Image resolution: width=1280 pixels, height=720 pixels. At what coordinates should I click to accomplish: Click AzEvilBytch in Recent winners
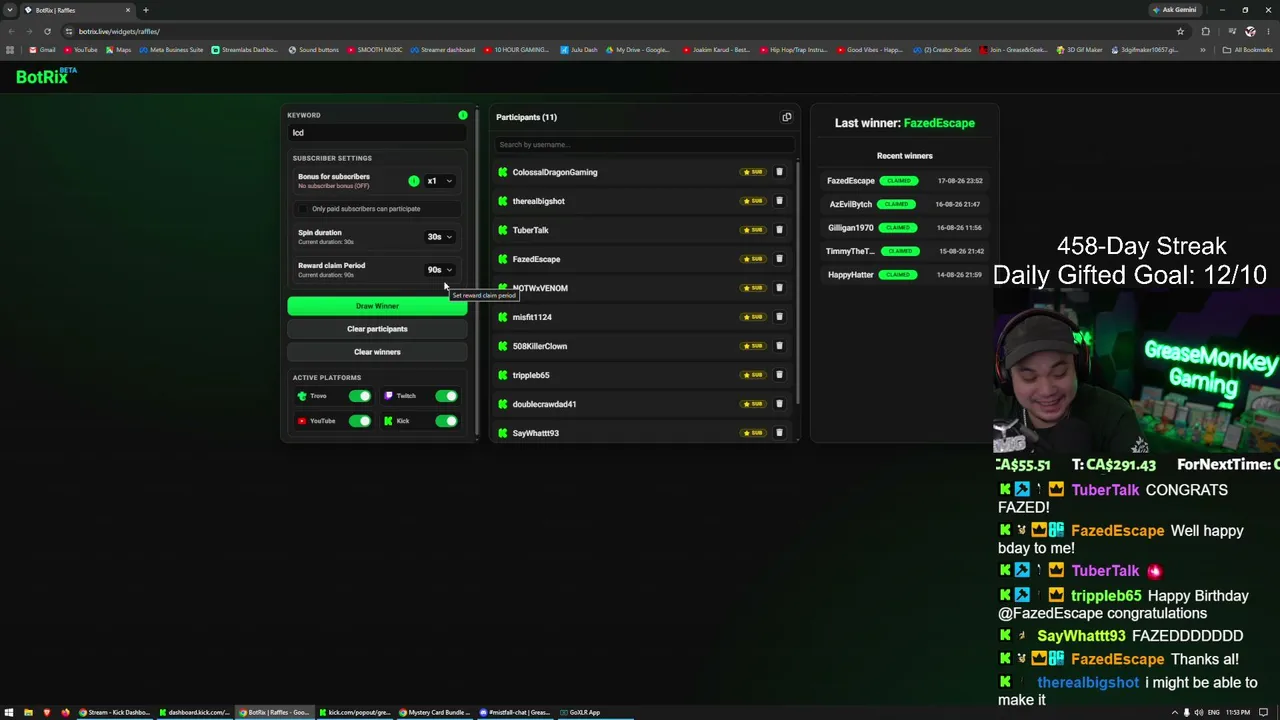pyautogui.click(x=851, y=204)
